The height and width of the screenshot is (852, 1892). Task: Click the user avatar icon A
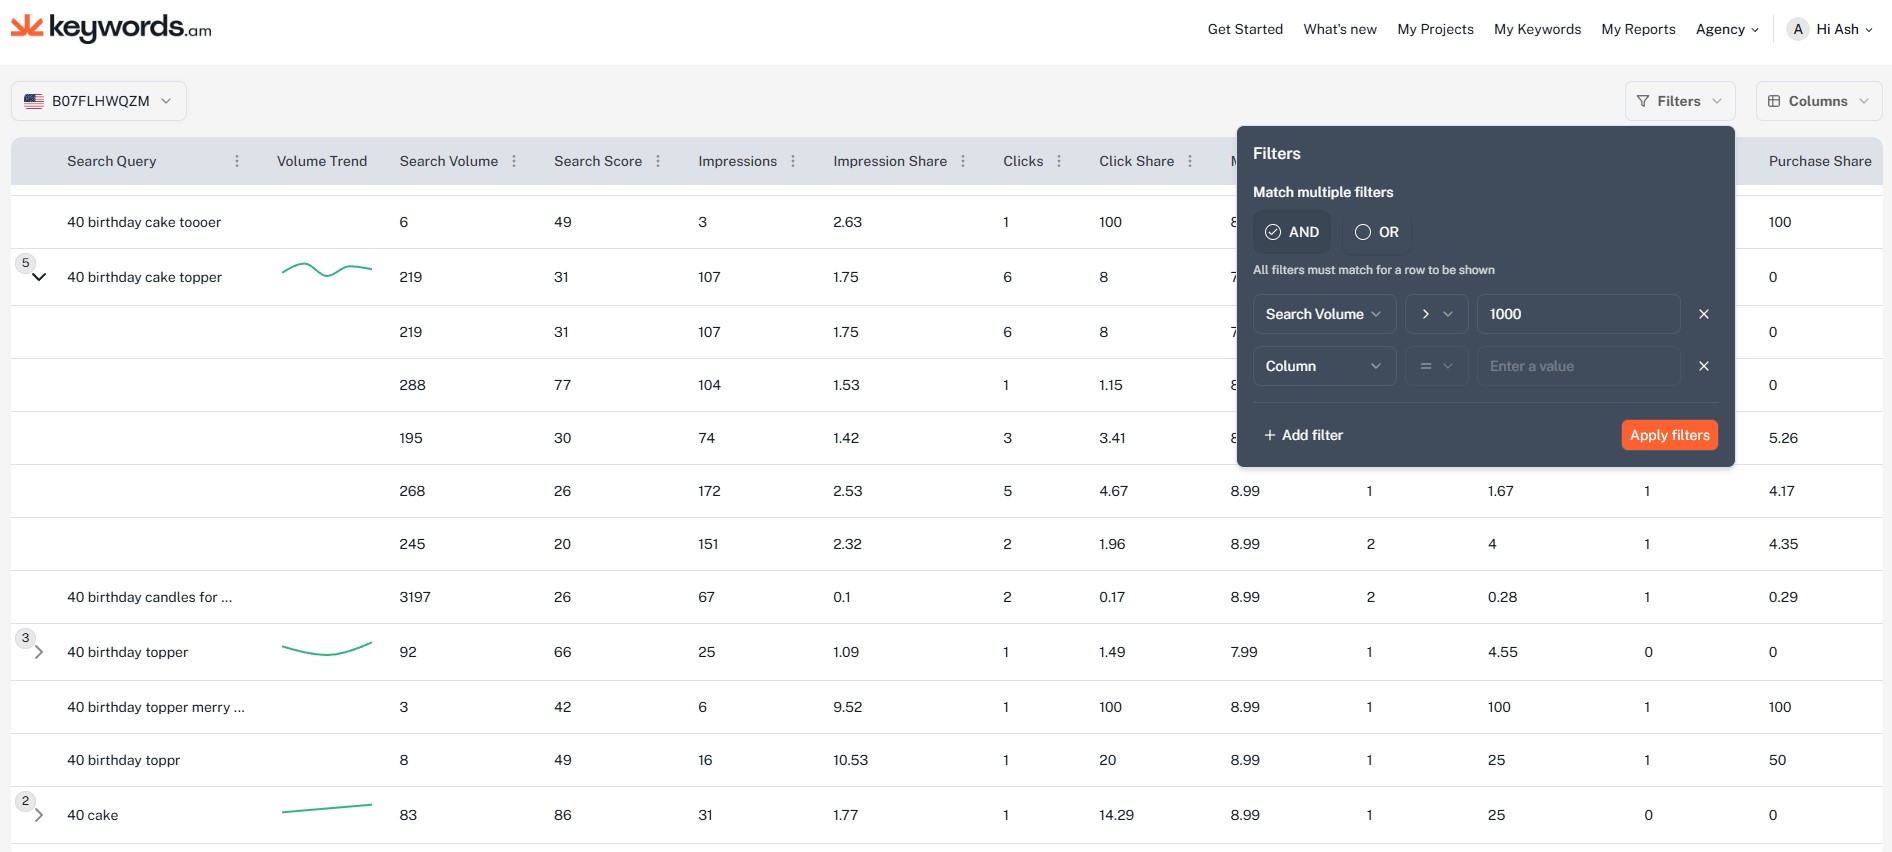tap(1798, 29)
